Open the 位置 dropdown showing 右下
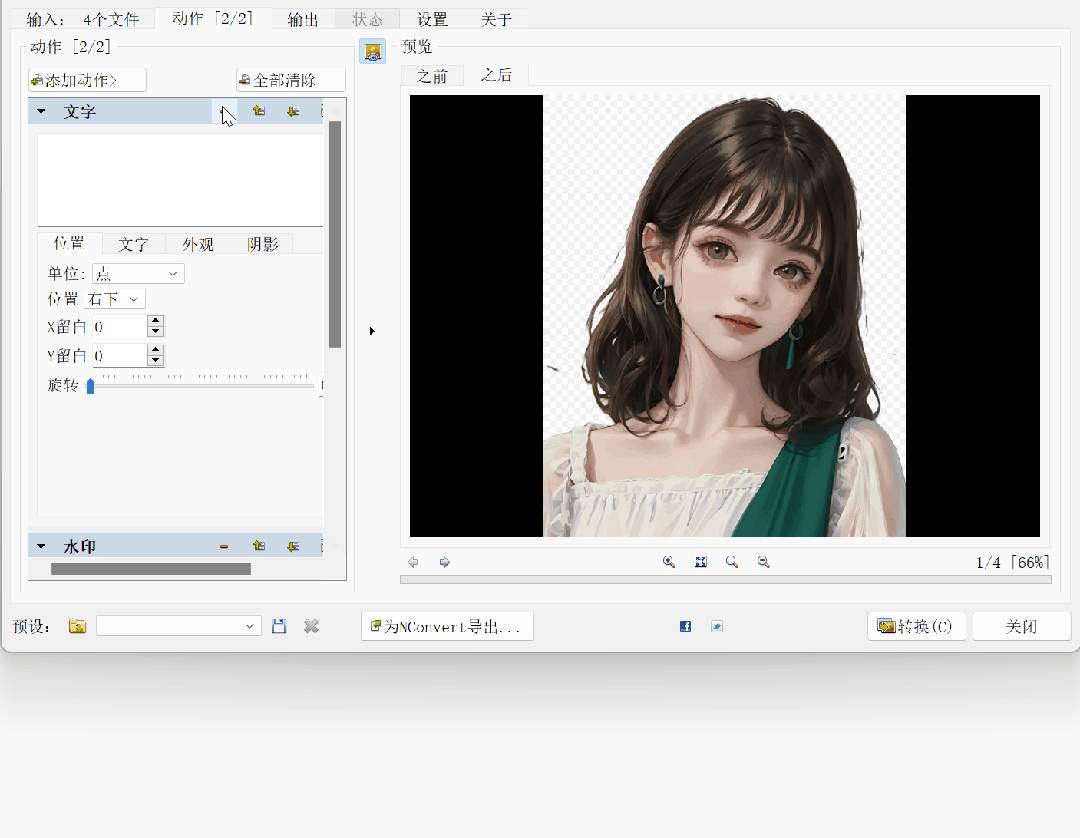Image resolution: width=1080 pixels, height=838 pixels. point(116,299)
